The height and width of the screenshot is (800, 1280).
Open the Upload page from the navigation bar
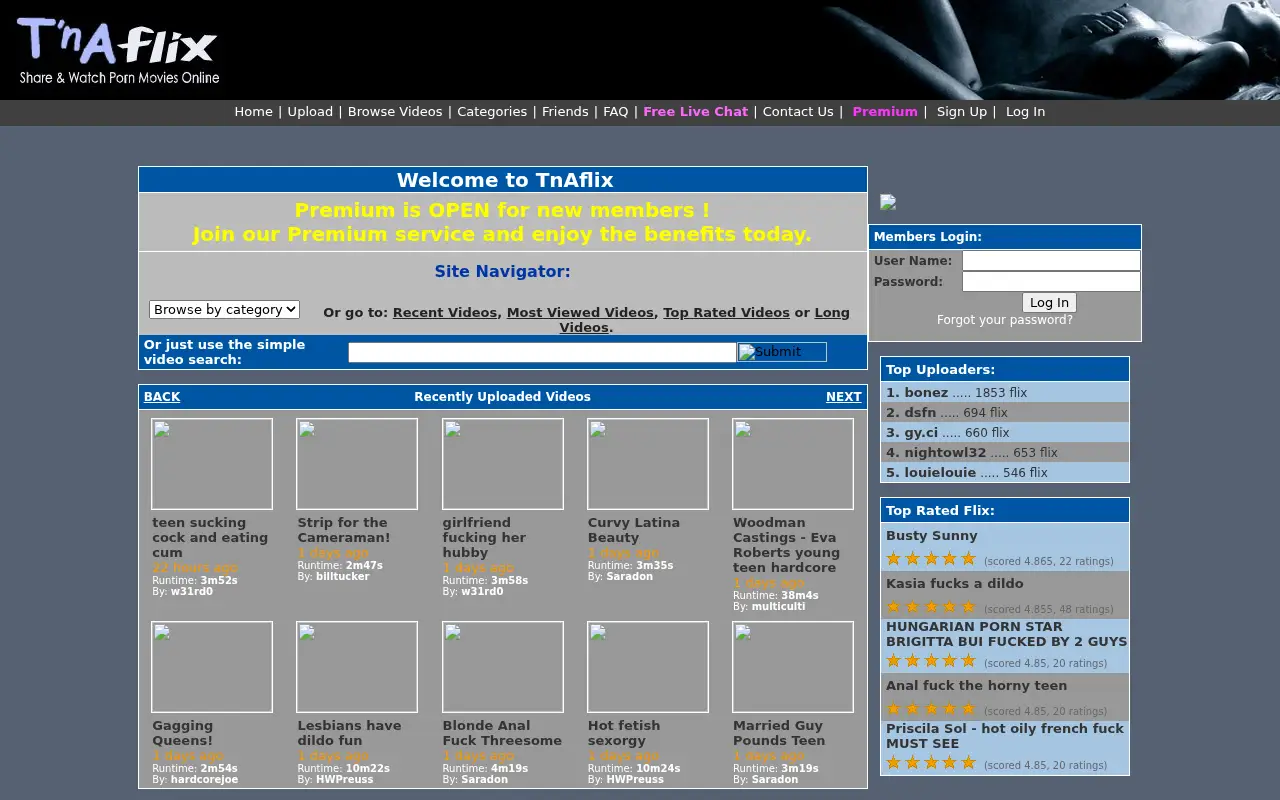point(310,112)
